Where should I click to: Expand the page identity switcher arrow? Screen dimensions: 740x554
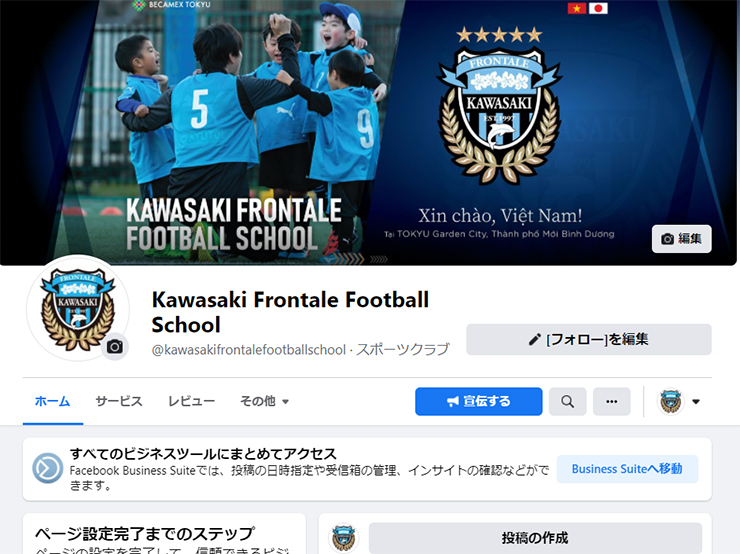pyautogui.click(x=696, y=402)
